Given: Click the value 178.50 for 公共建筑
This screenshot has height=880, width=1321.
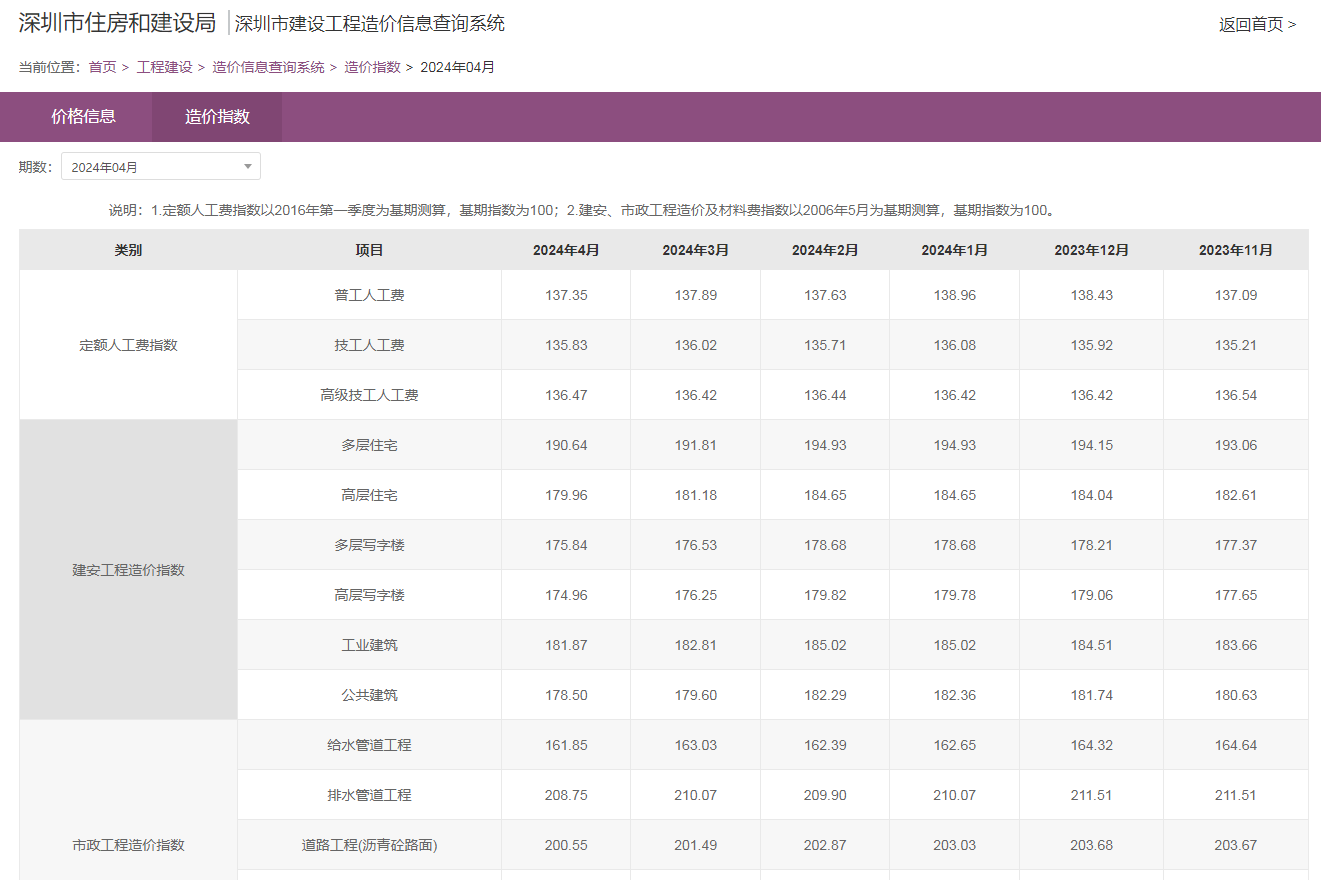Looking at the screenshot, I should [566, 695].
